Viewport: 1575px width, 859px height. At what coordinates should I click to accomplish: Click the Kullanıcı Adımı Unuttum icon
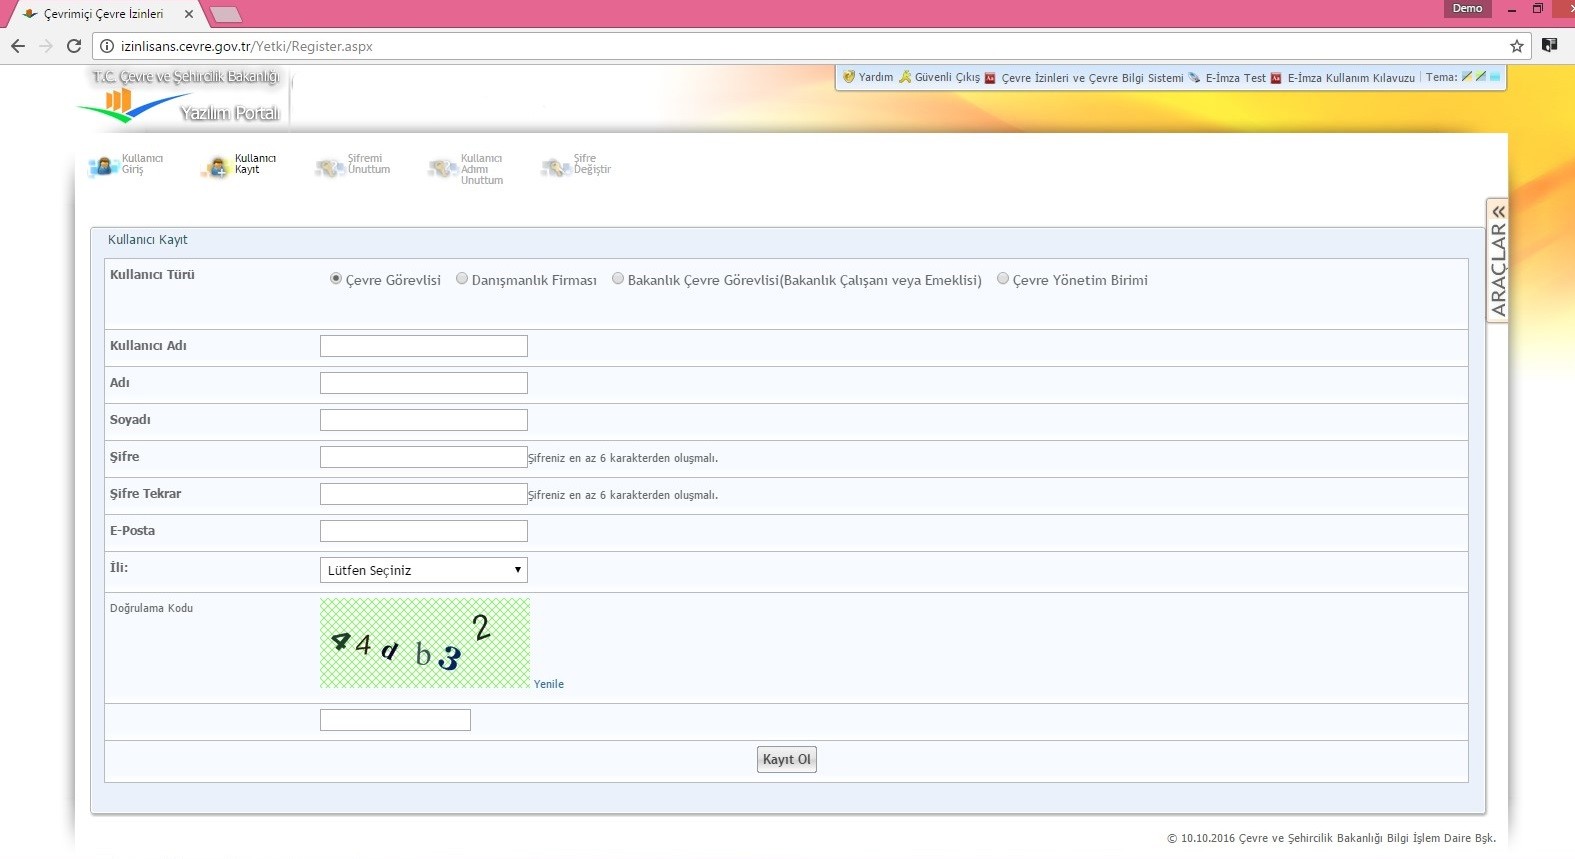(442, 168)
